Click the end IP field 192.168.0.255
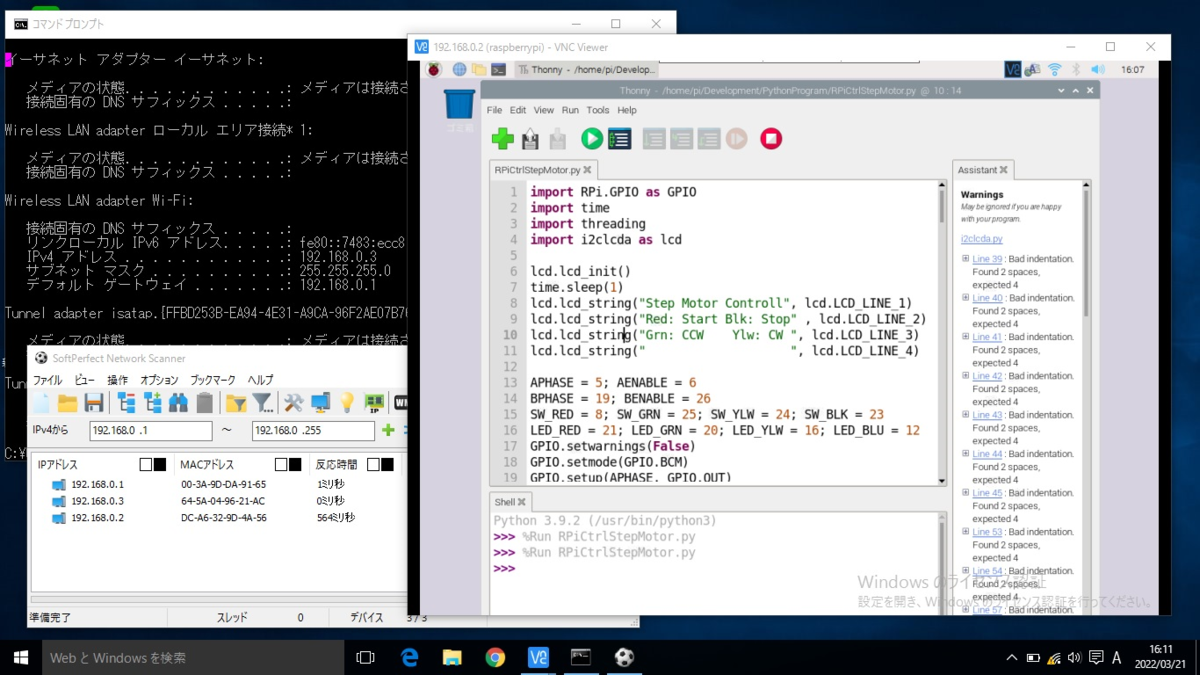Viewport: 1200px width, 675px height. click(x=313, y=431)
